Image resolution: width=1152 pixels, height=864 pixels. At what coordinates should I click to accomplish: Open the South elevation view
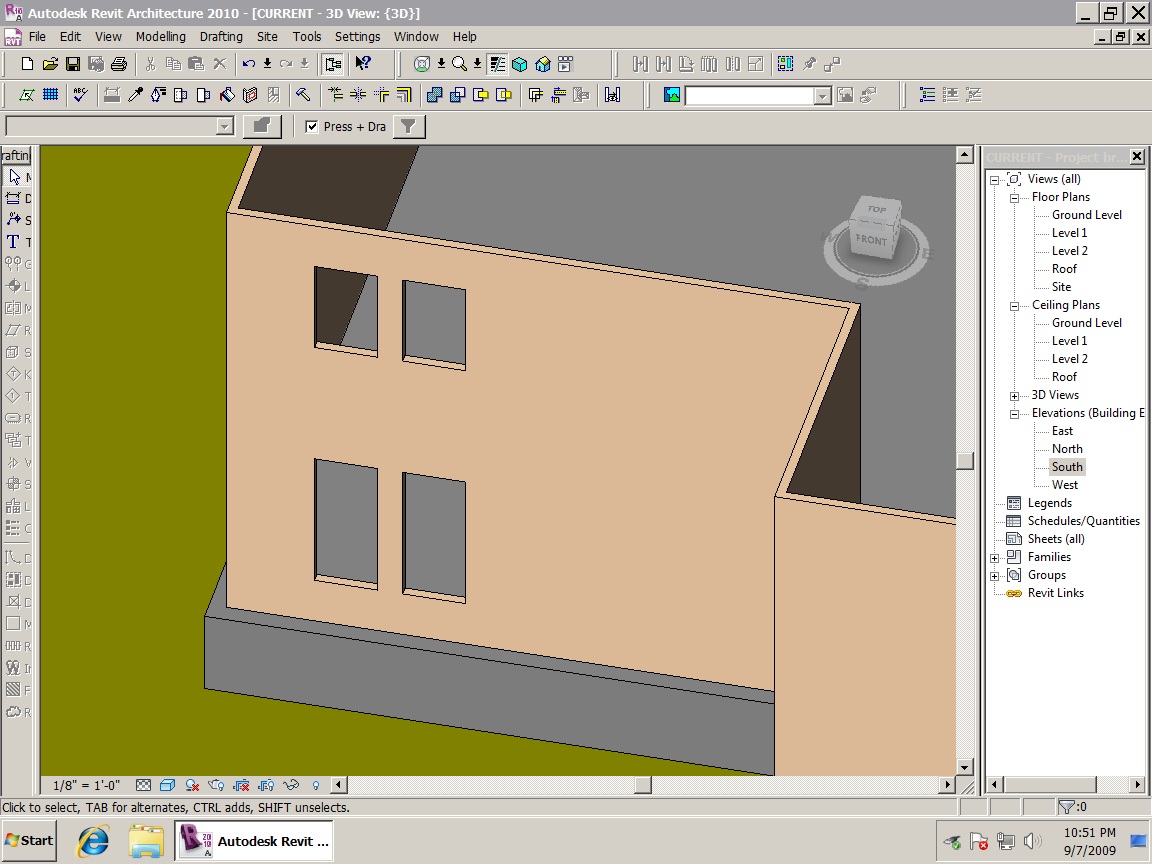pyautogui.click(x=1067, y=467)
